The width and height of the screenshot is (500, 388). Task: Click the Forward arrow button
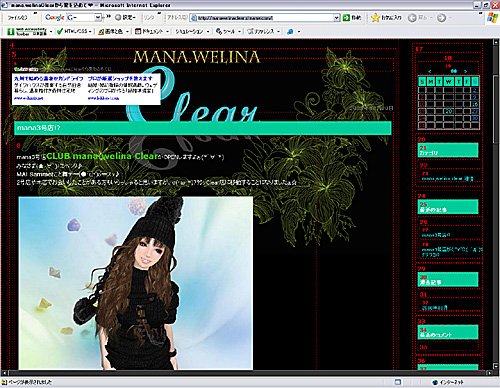(441, 18)
